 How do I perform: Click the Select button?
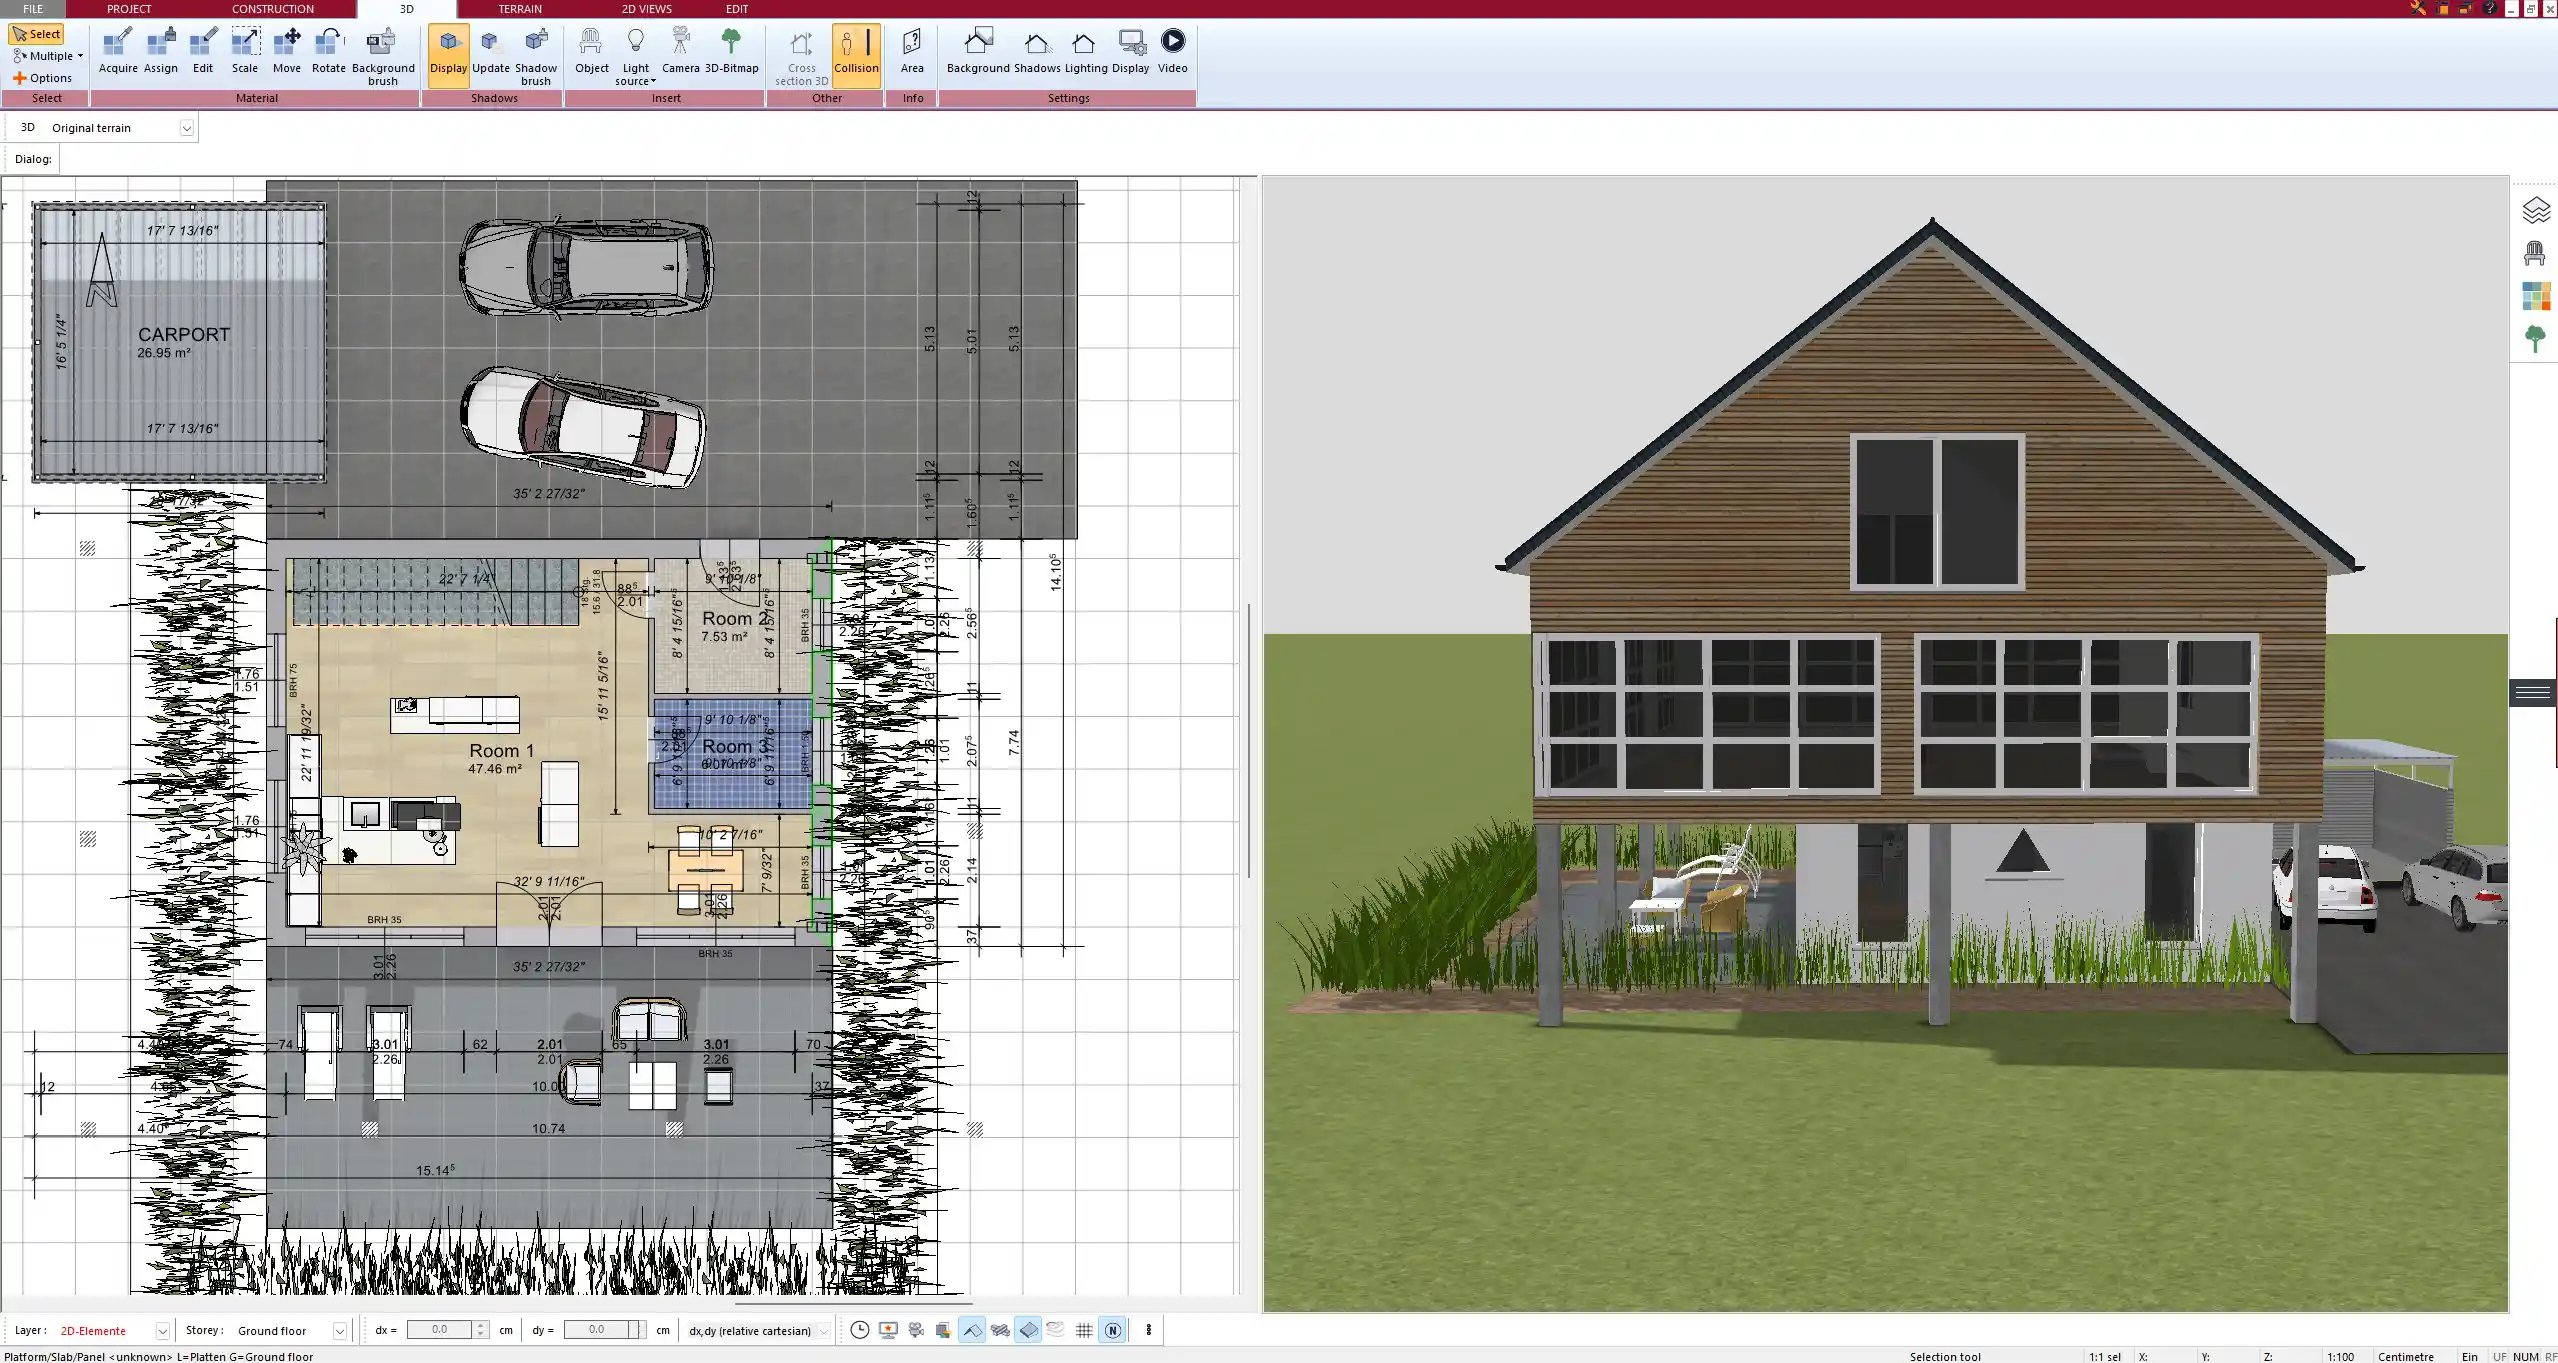(x=37, y=34)
